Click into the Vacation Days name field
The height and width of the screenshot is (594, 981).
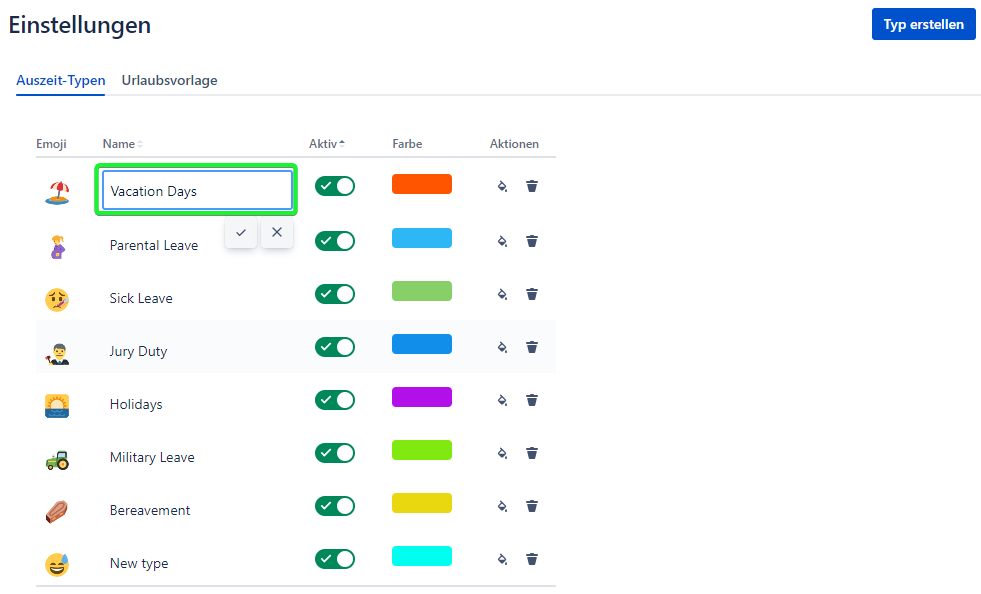tap(197, 191)
